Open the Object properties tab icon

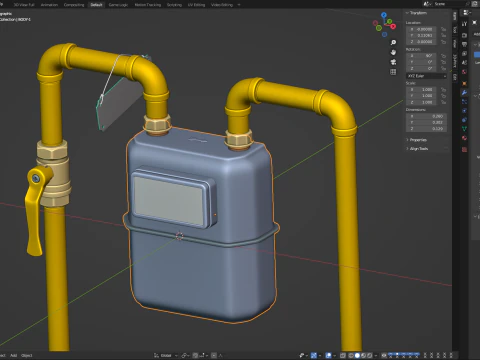coord(464,83)
